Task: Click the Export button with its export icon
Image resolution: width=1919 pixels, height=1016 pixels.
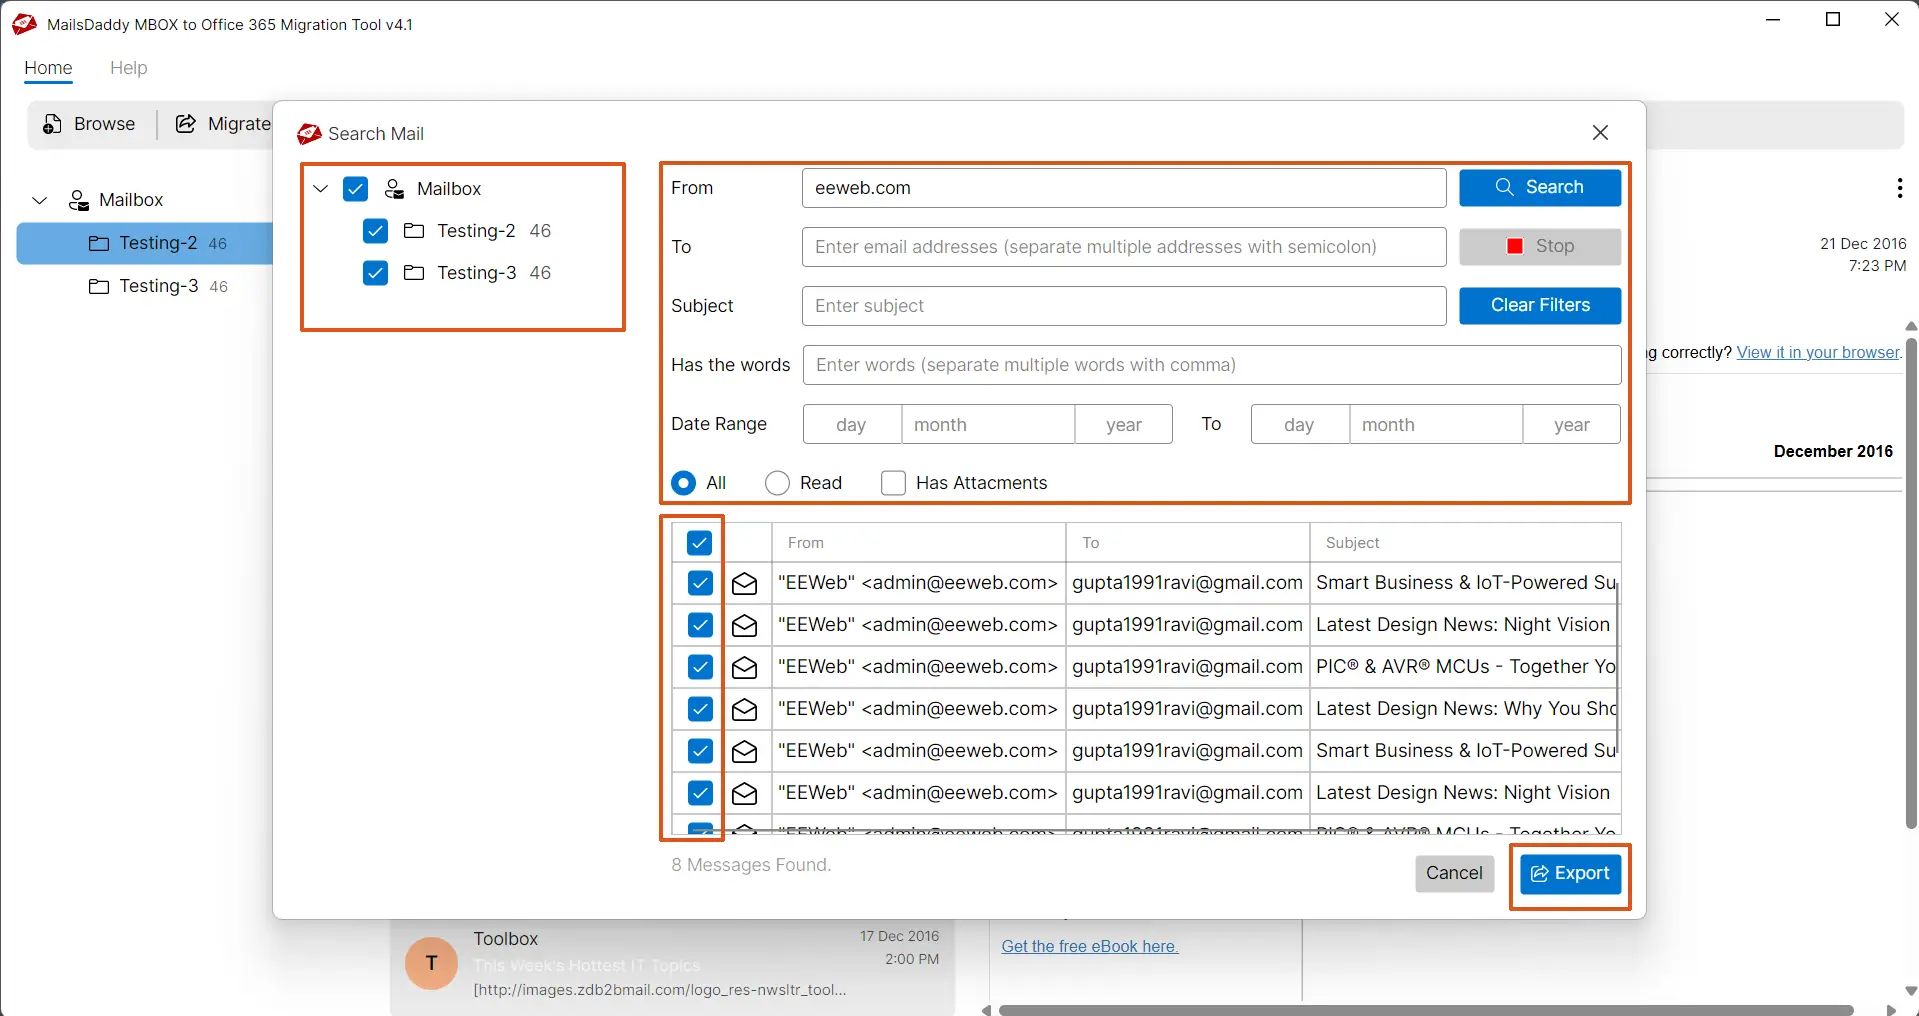Action: [1569, 873]
